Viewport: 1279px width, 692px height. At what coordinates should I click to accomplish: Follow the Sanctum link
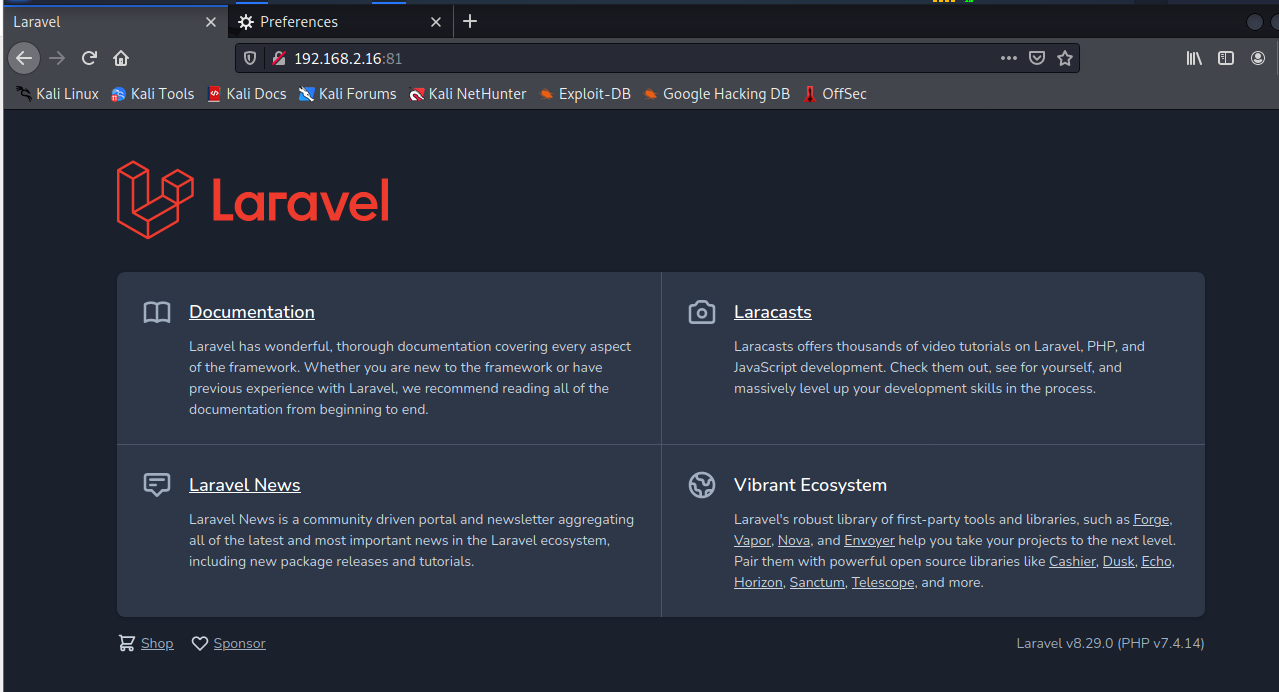click(817, 582)
